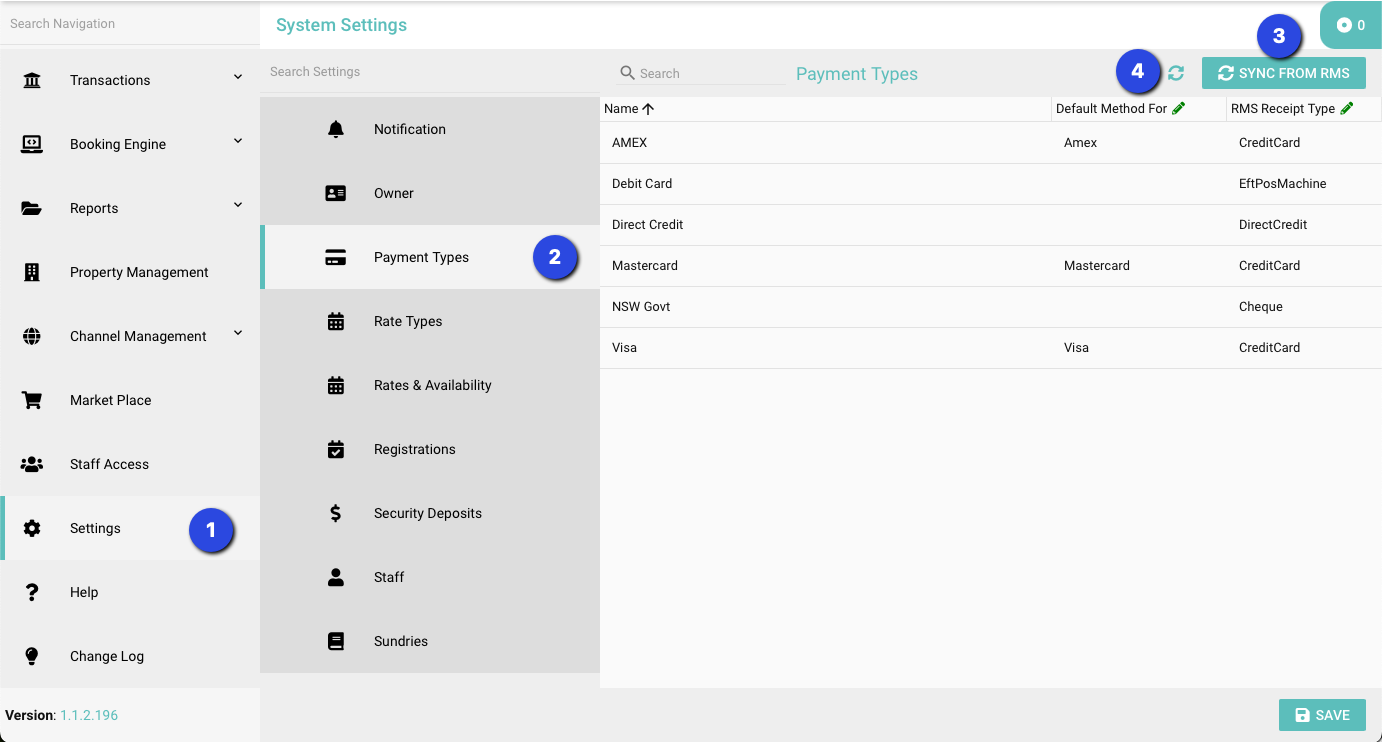Click the Notification bell icon
The width and height of the screenshot is (1382, 742).
coord(336,129)
